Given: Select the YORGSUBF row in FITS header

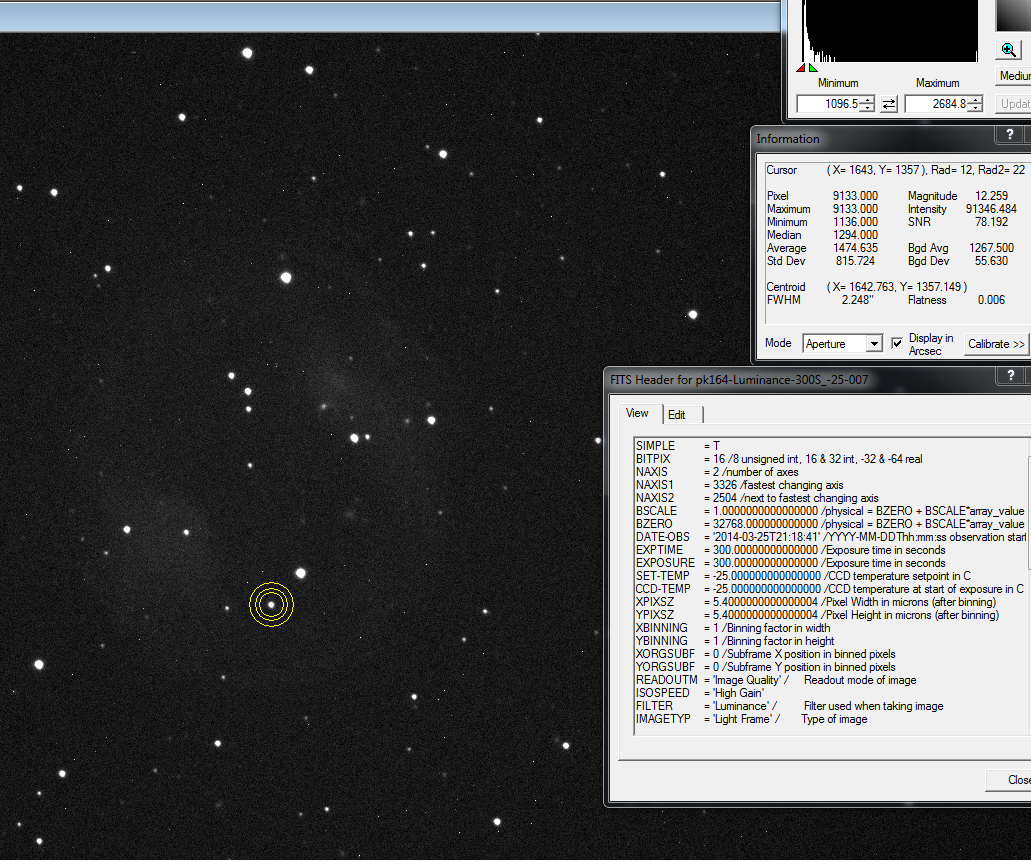Looking at the screenshot, I should [830, 667].
